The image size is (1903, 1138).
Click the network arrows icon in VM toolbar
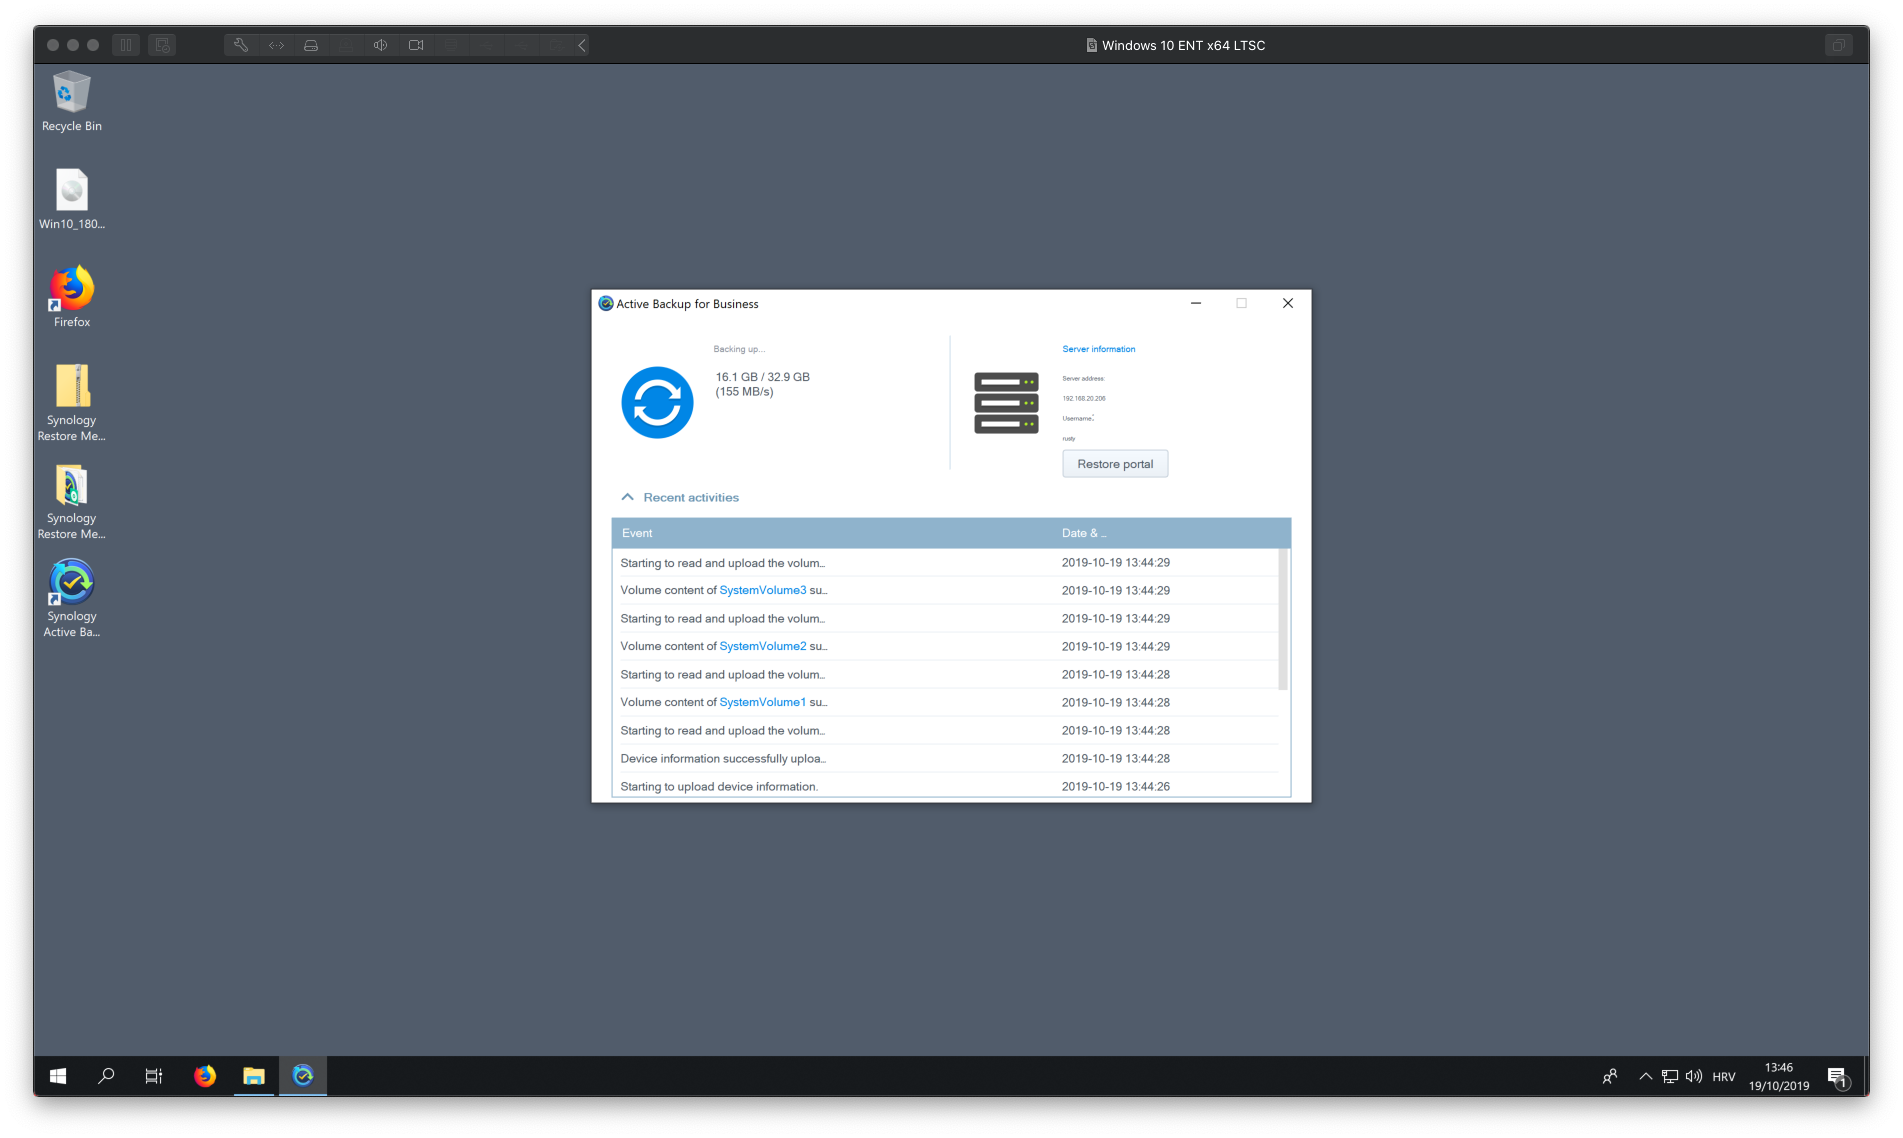[x=276, y=45]
